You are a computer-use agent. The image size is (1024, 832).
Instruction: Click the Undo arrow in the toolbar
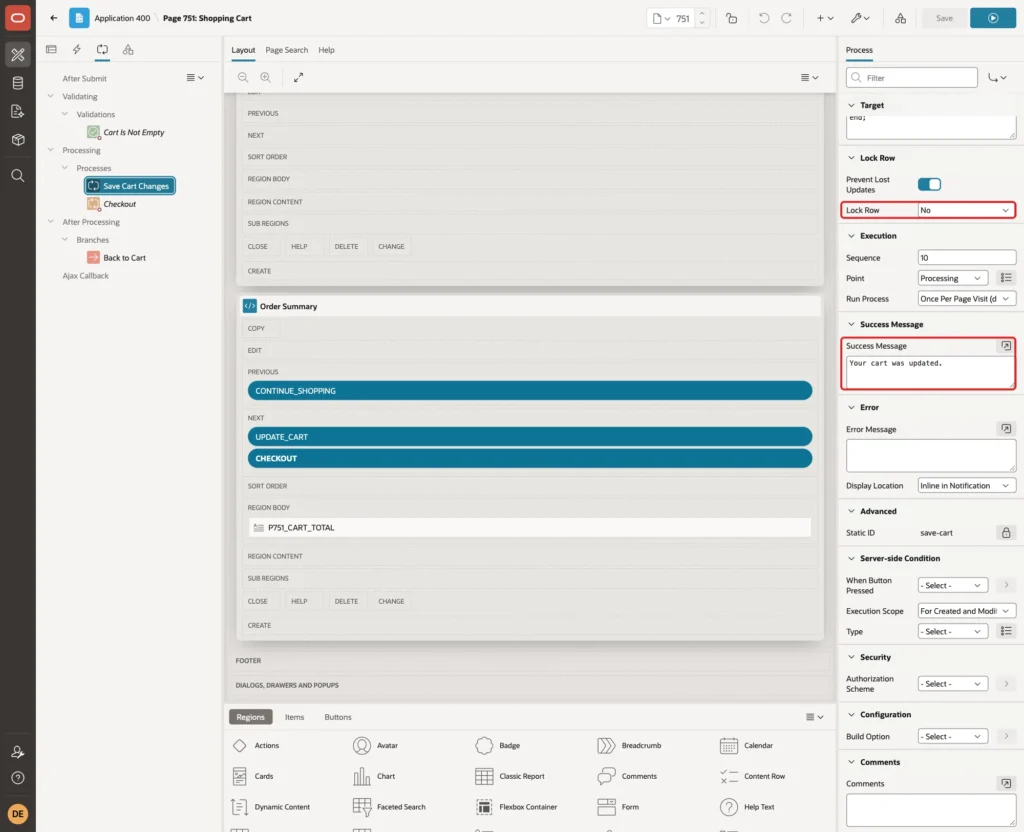pos(763,18)
